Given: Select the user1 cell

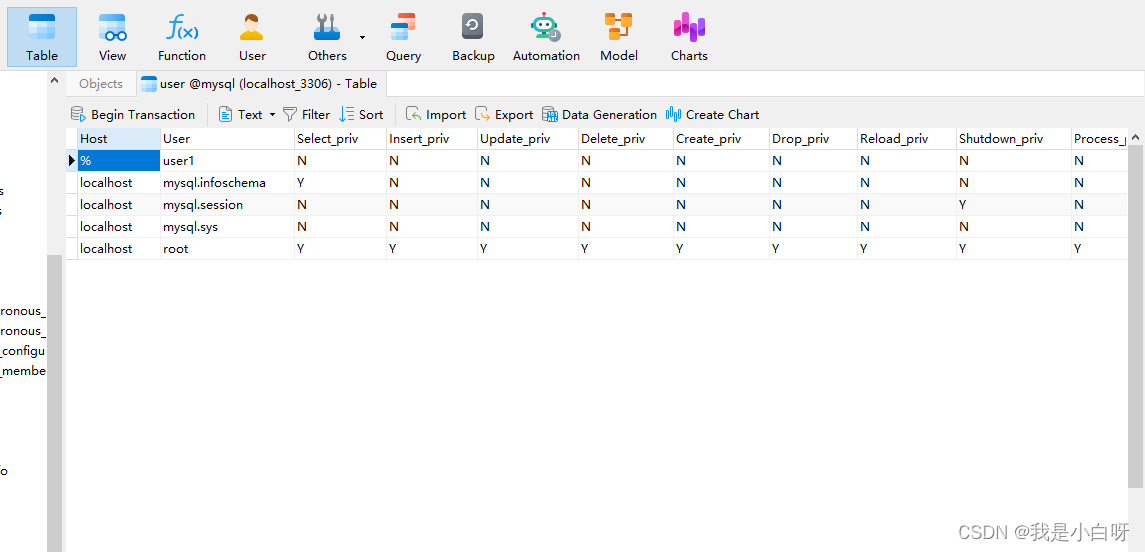Looking at the screenshot, I should 227,161.
